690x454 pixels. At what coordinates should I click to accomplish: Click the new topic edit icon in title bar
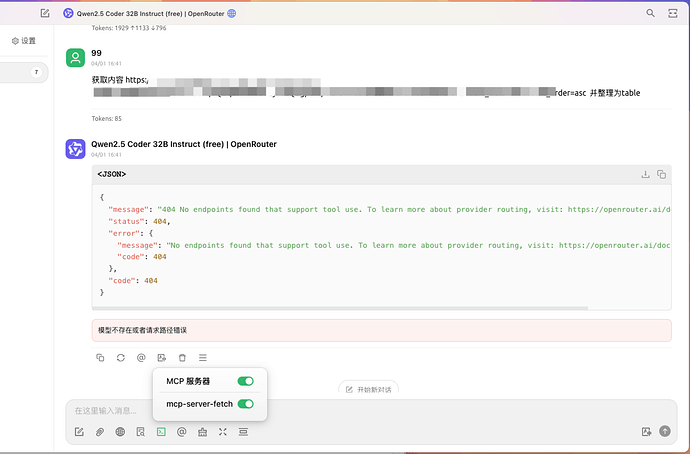point(45,13)
